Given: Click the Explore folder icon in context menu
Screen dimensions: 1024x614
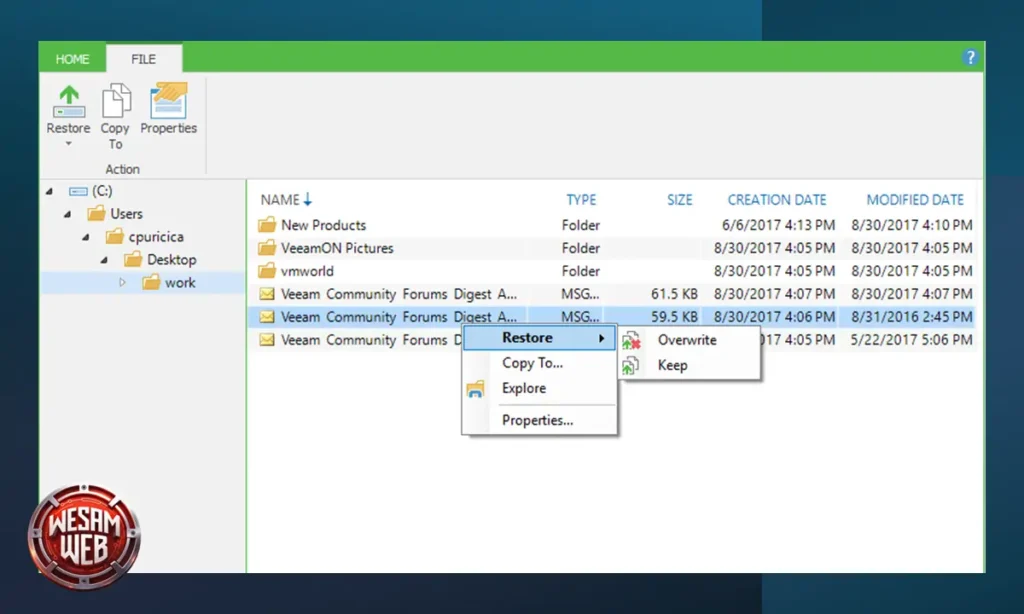Looking at the screenshot, I should pyautogui.click(x=474, y=388).
